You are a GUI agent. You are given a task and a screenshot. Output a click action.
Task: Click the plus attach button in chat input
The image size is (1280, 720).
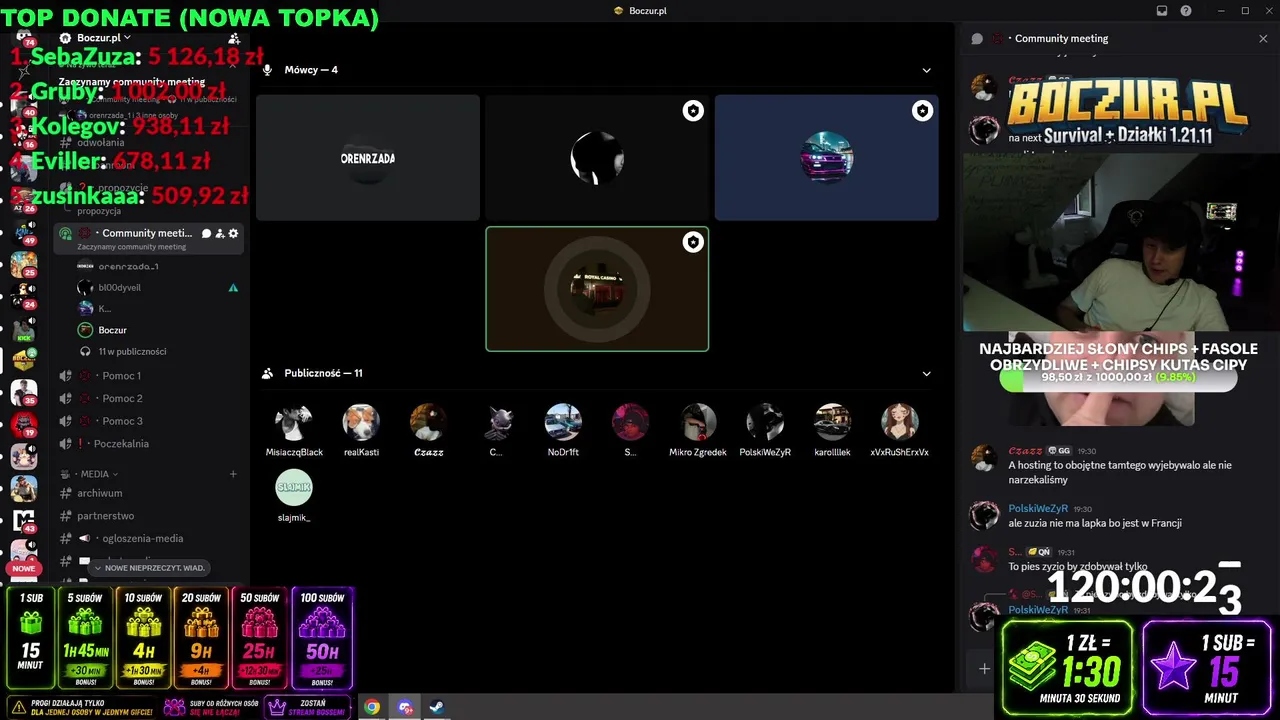click(x=984, y=668)
